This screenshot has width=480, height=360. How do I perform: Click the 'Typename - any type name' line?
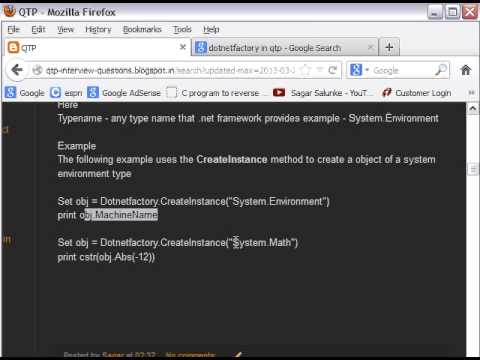point(248,118)
